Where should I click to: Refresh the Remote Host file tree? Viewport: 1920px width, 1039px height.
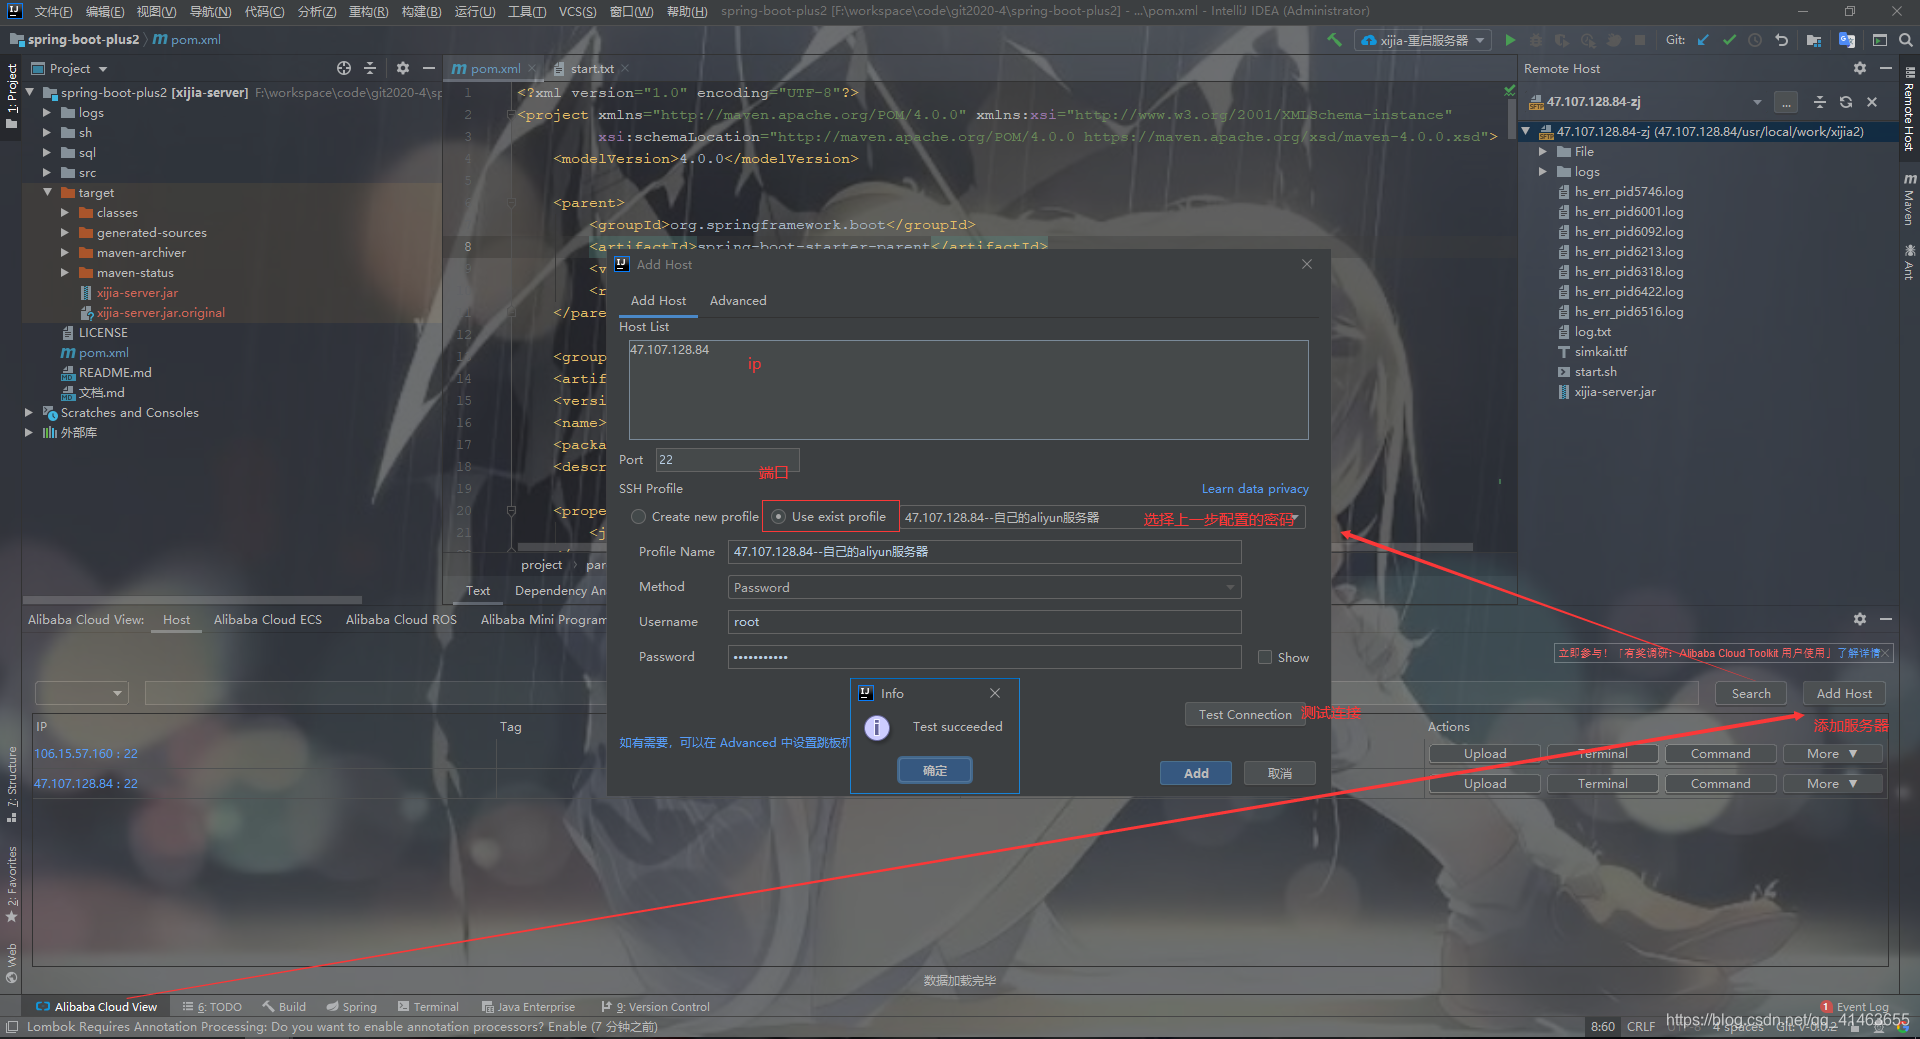click(x=1846, y=102)
